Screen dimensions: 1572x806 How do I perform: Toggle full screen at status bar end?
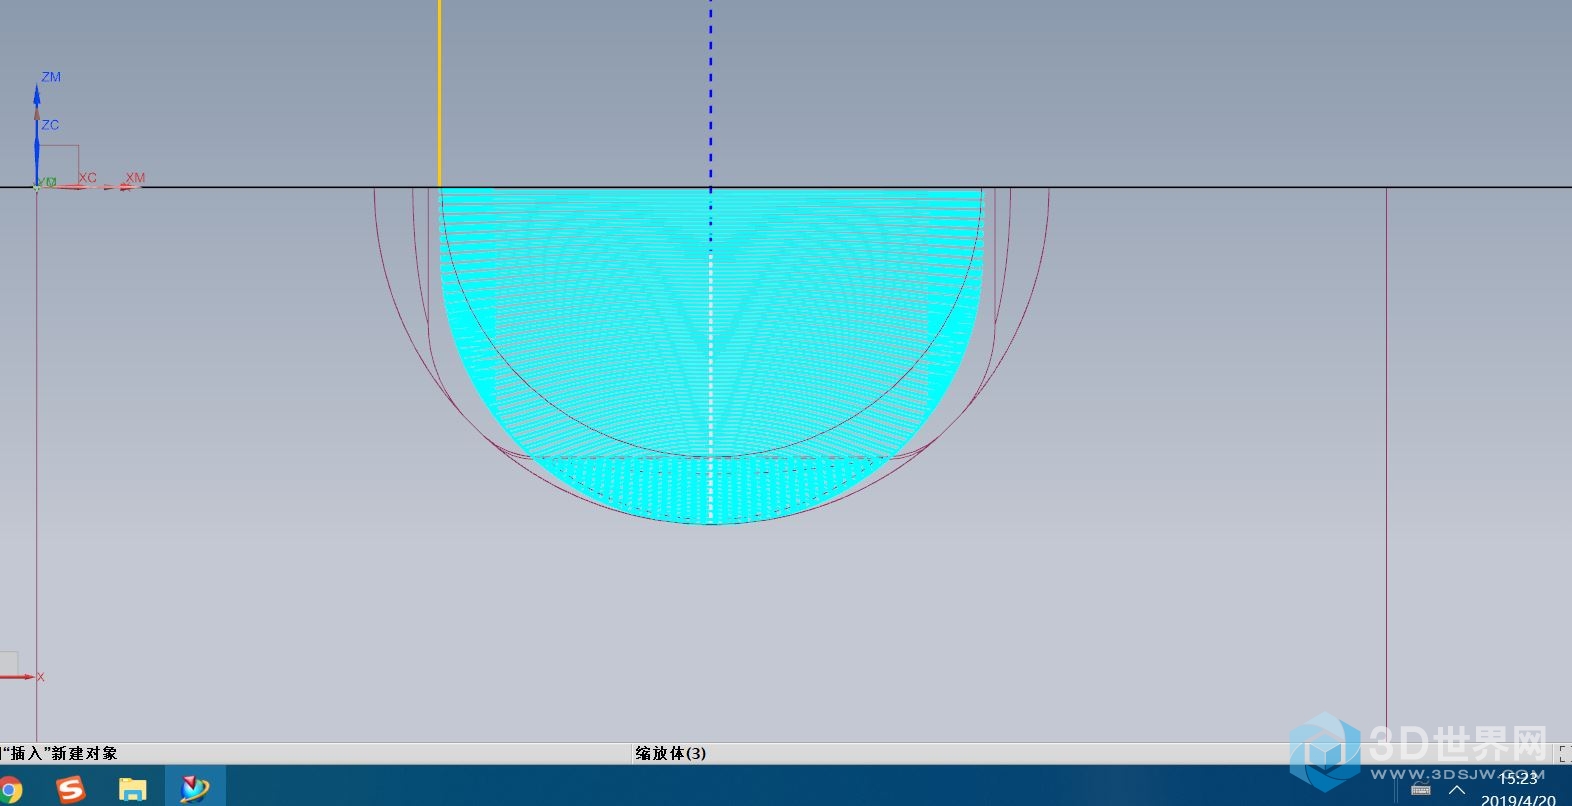[x=1564, y=755]
